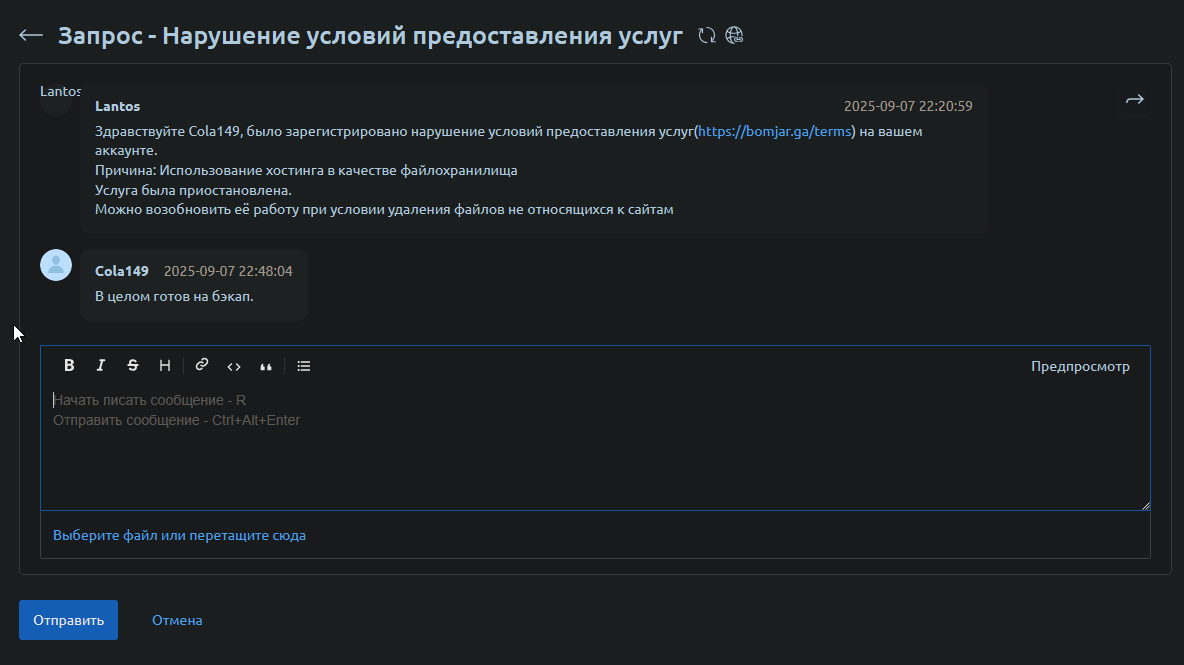Click the text area resize handle
The image size is (1184, 665).
click(1145, 506)
